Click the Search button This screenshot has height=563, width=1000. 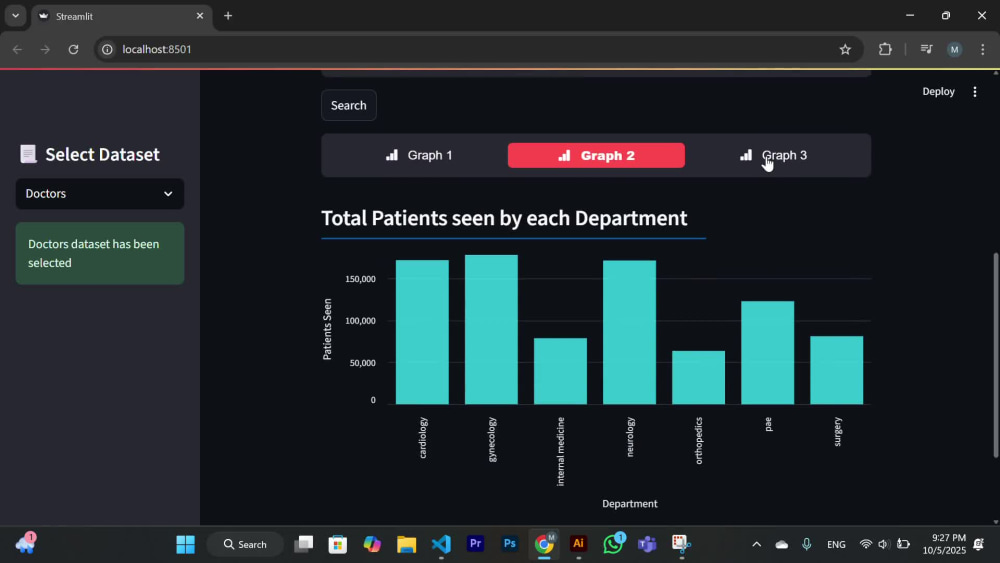tap(348, 105)
